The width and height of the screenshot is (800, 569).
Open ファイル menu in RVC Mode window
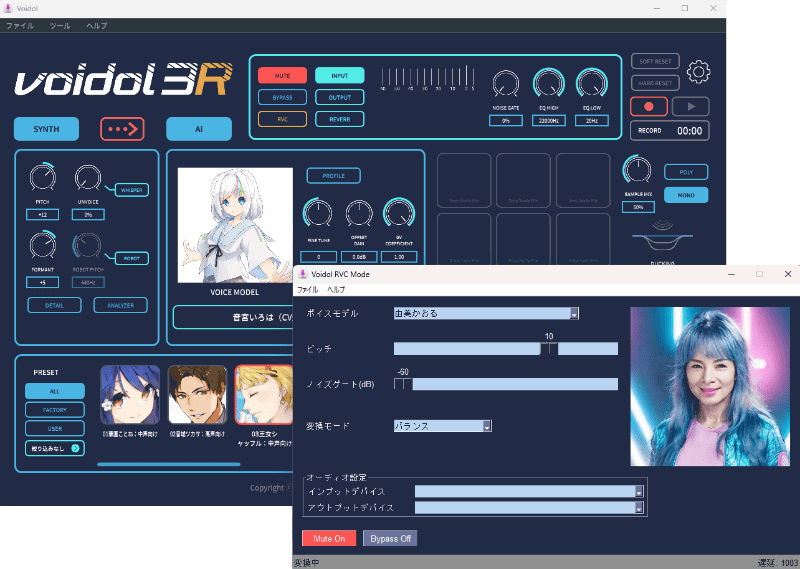[308, 289]
